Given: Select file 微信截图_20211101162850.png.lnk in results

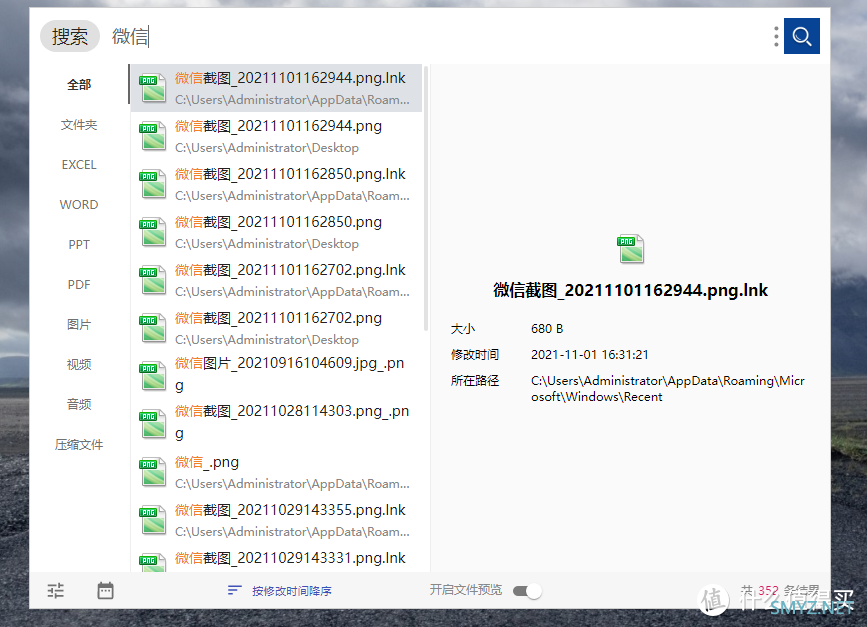Looking at the screenshot, I should pyautogui.click(x=276, y=184).
